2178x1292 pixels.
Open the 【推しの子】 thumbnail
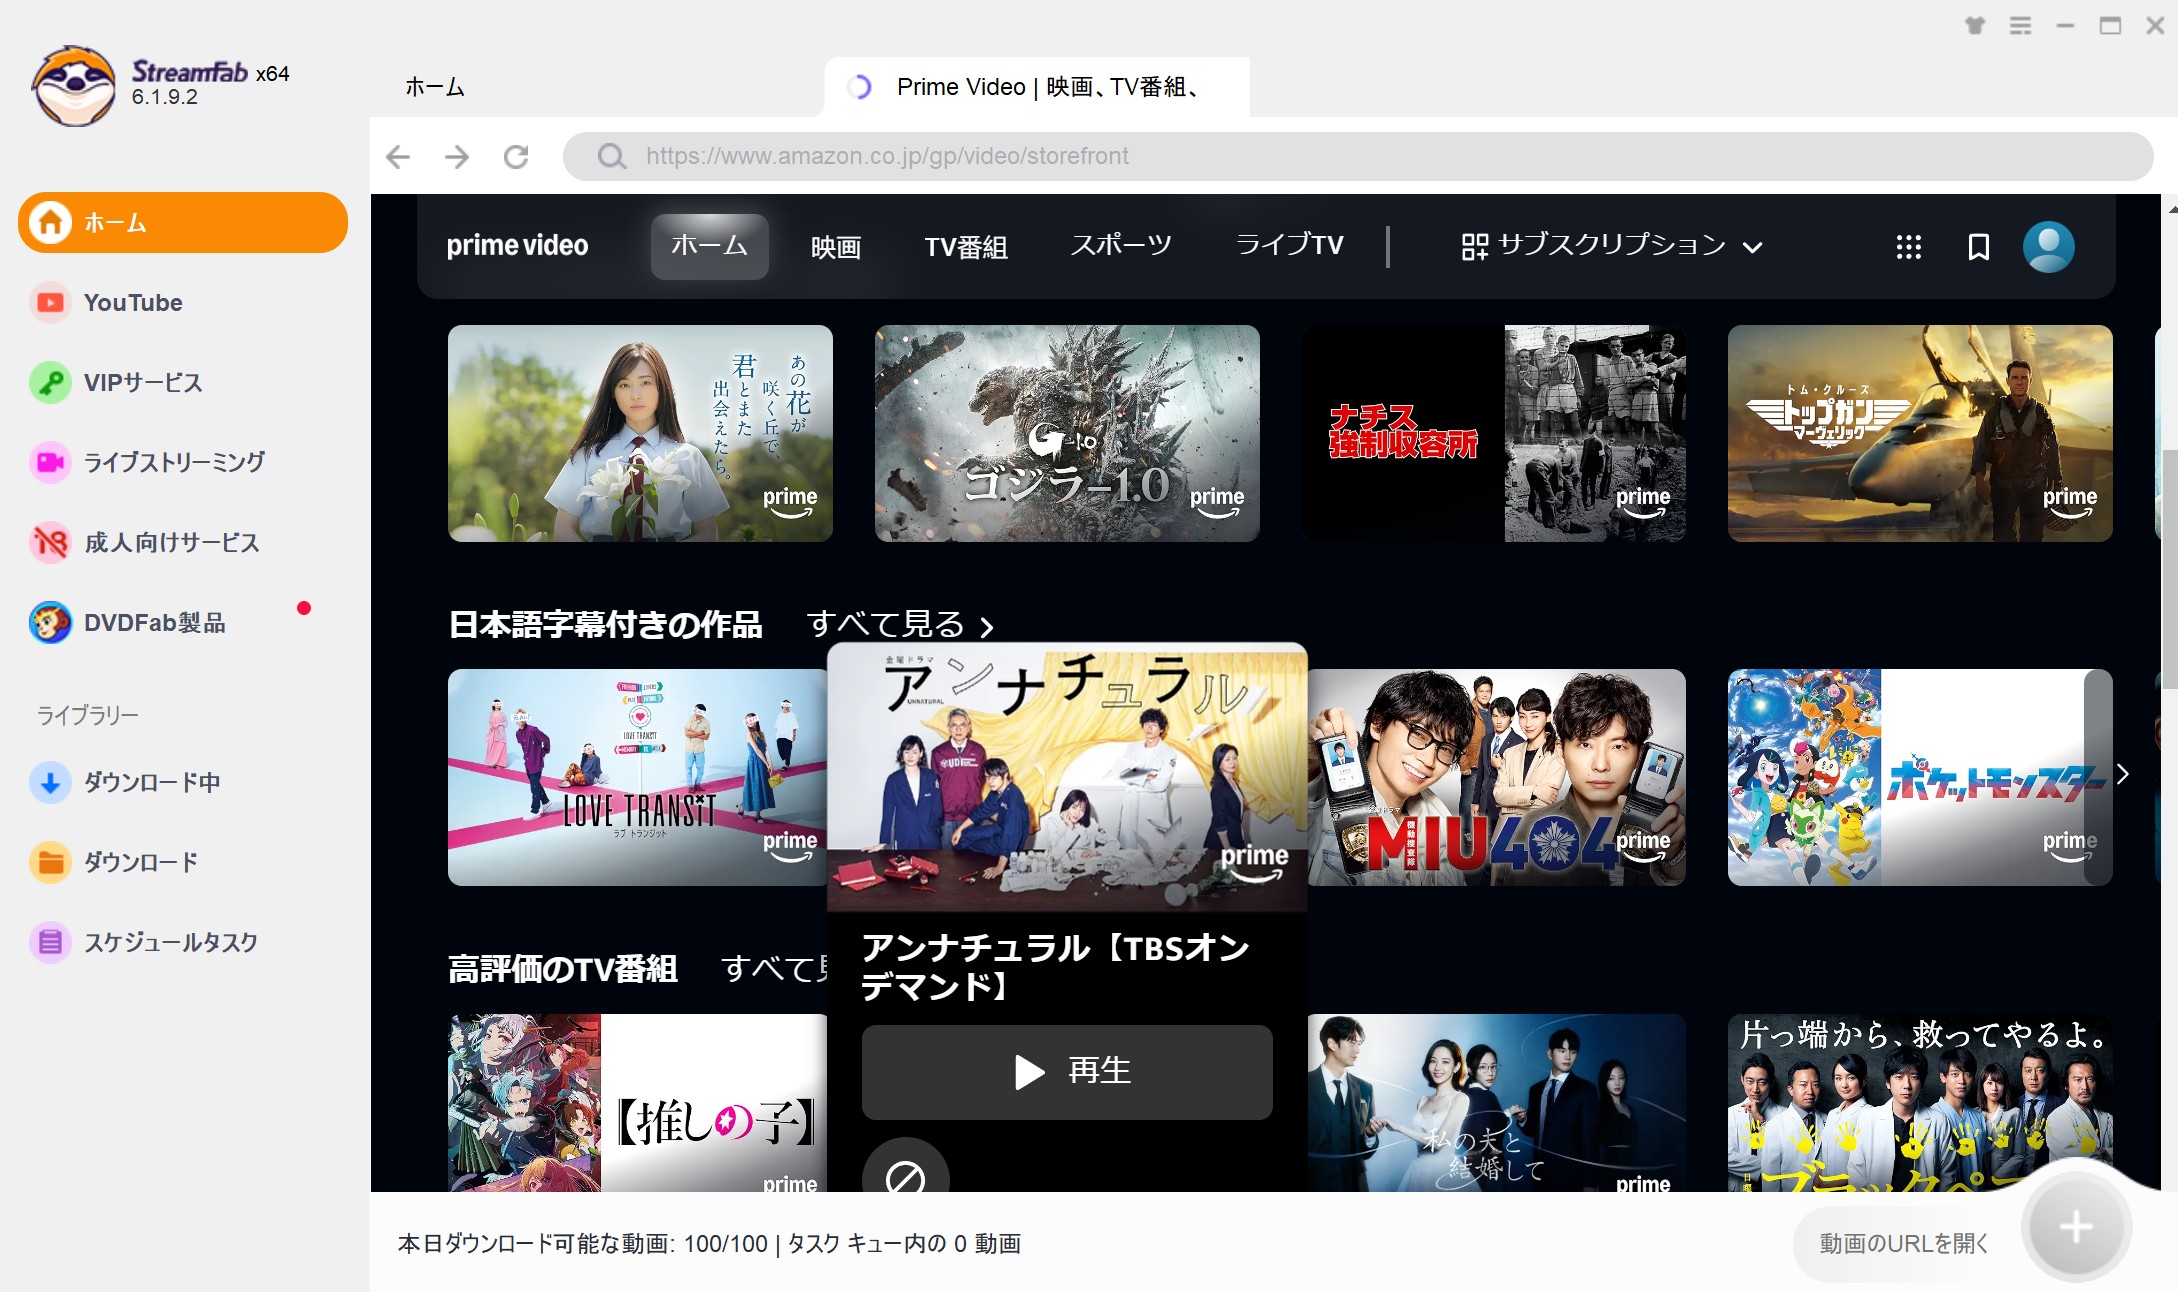[638, 1102]
